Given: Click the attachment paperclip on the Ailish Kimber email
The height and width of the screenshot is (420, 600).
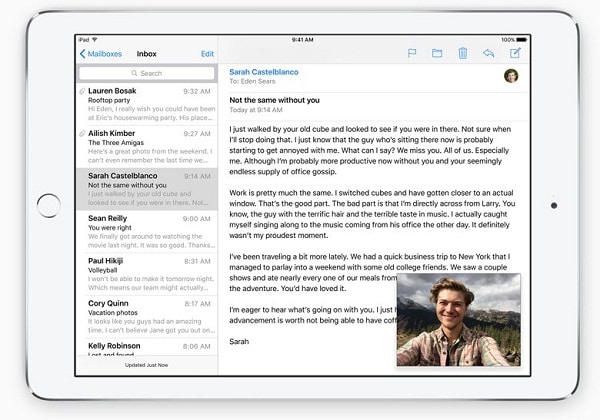Looking at the screenshot, I should [82, 133].
